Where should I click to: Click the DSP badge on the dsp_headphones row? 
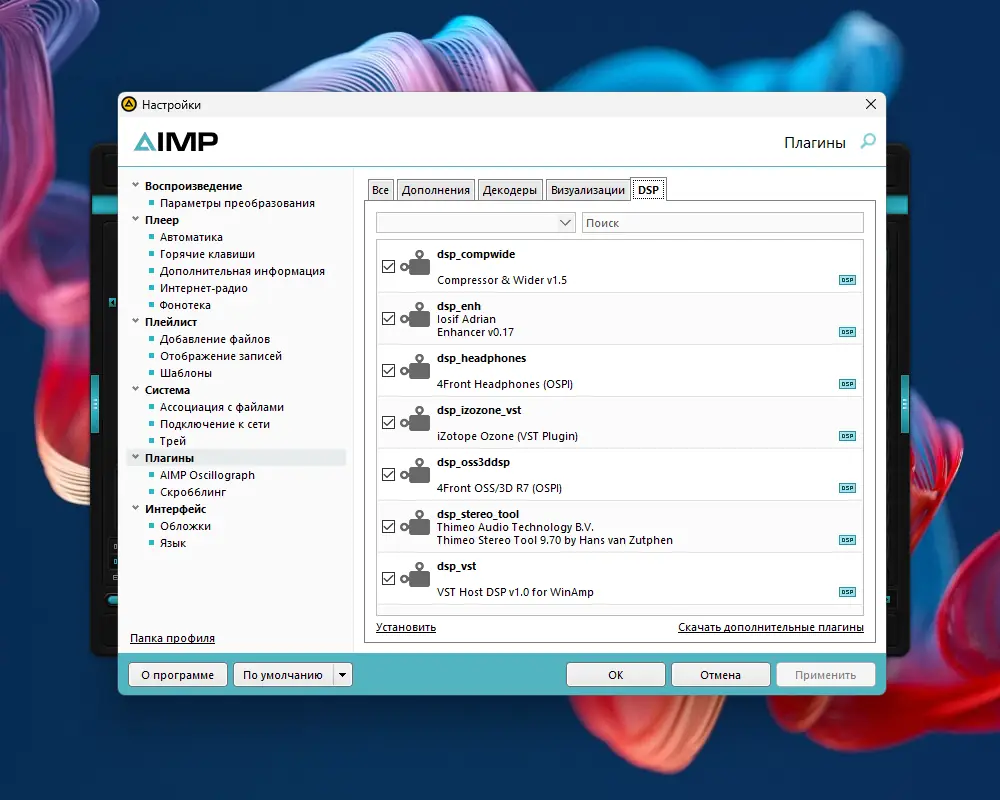point(847,384)
